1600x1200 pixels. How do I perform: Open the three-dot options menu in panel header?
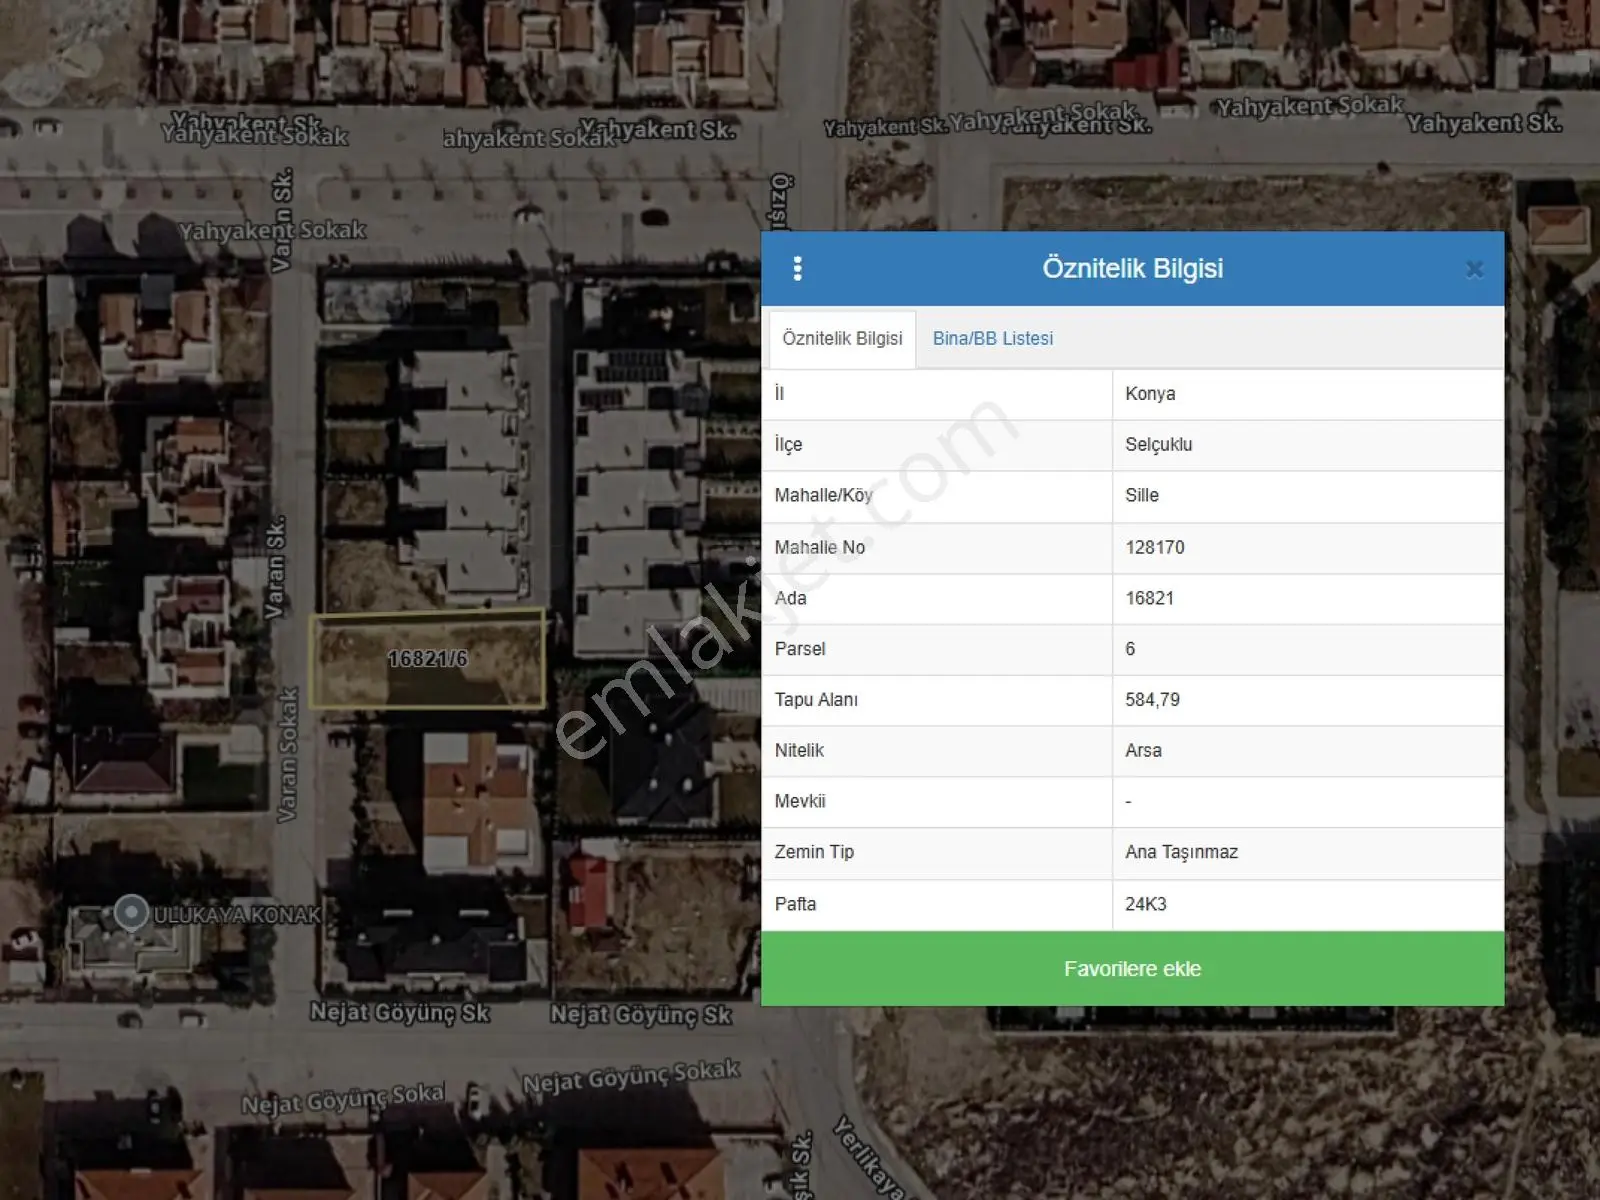click(x=797, y=268)
